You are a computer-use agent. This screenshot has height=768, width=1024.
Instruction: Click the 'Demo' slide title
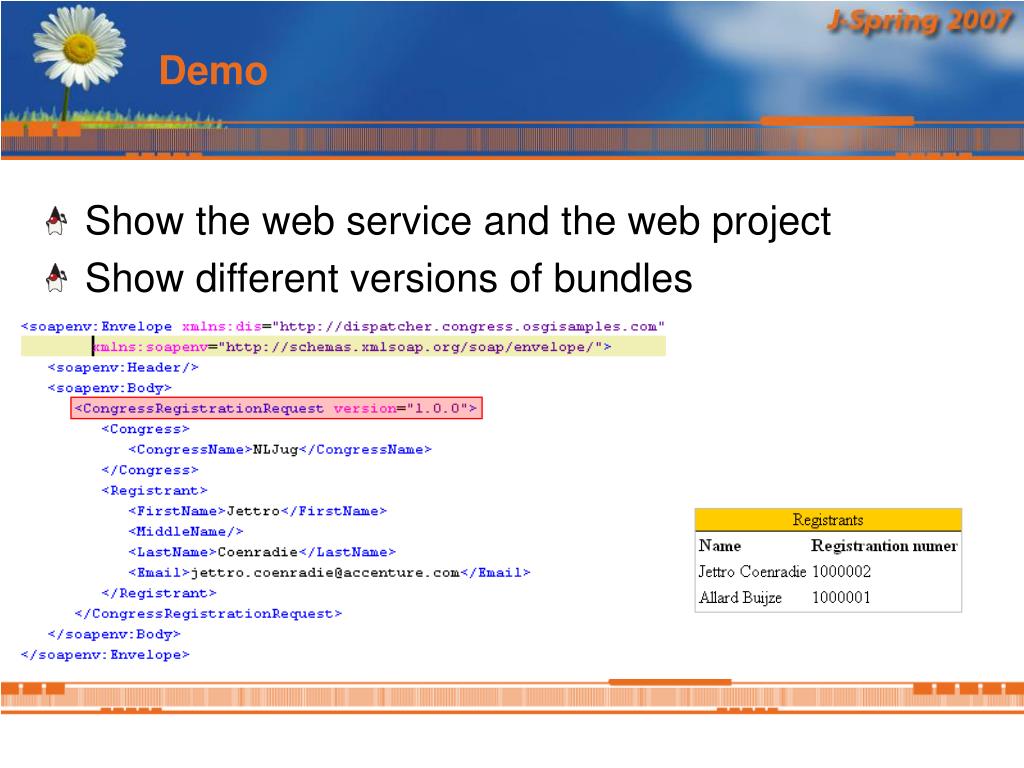(x=213, y=71)
